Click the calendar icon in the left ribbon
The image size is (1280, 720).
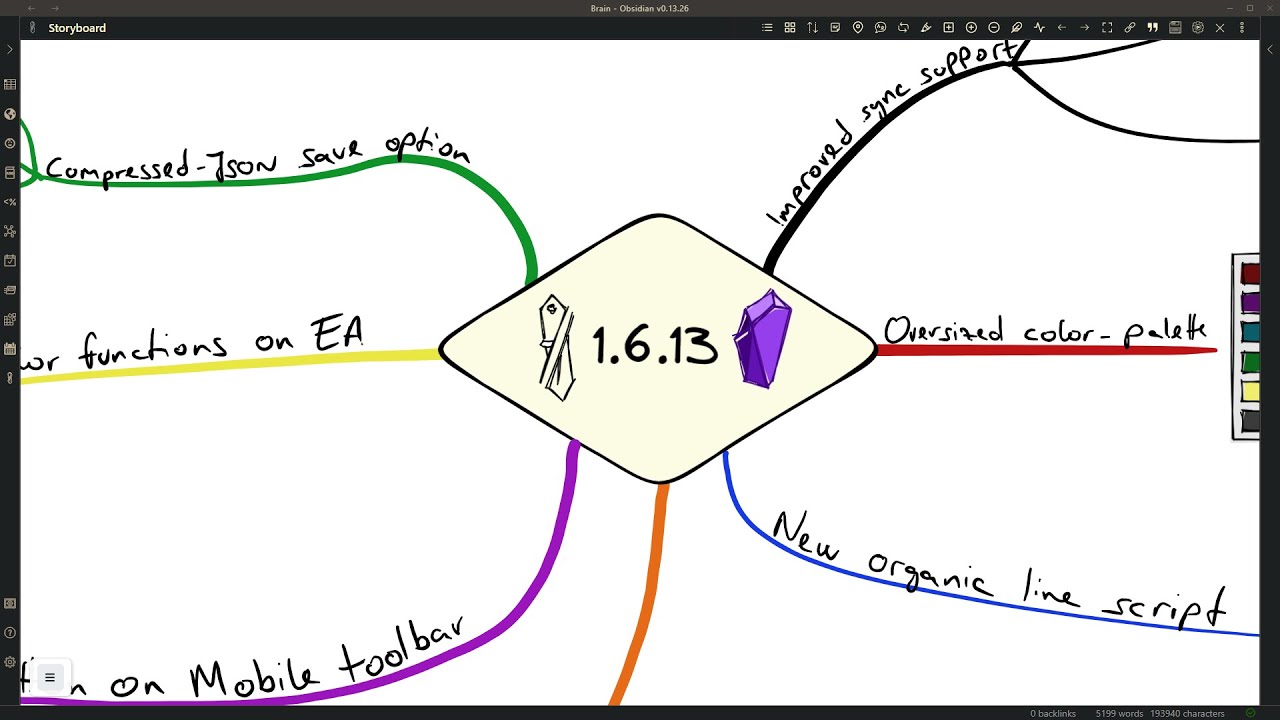click(10, 349)
